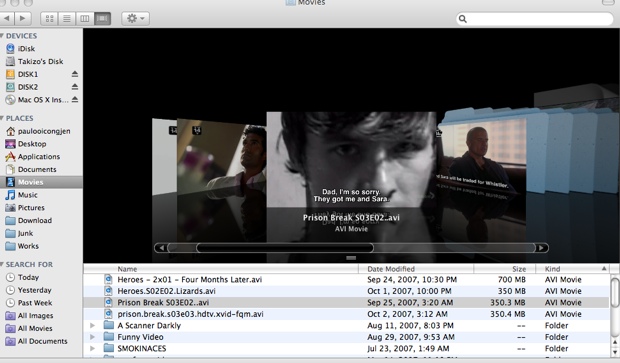Open the All Movies smart search
The width and height of the screenshot is (620, 363).
coord(35,328)
